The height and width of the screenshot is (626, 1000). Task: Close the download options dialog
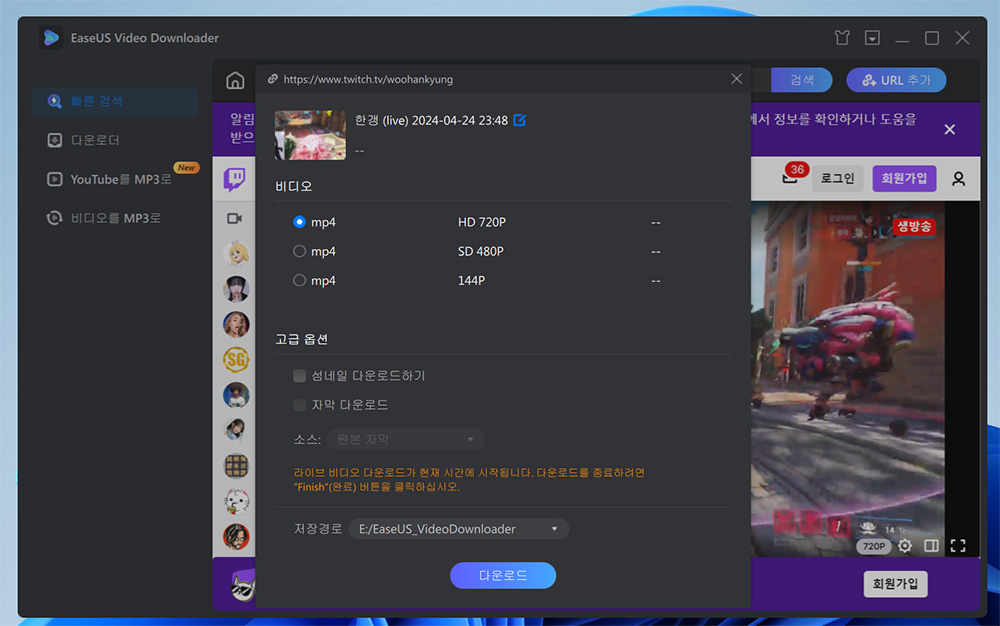(737, 78)
